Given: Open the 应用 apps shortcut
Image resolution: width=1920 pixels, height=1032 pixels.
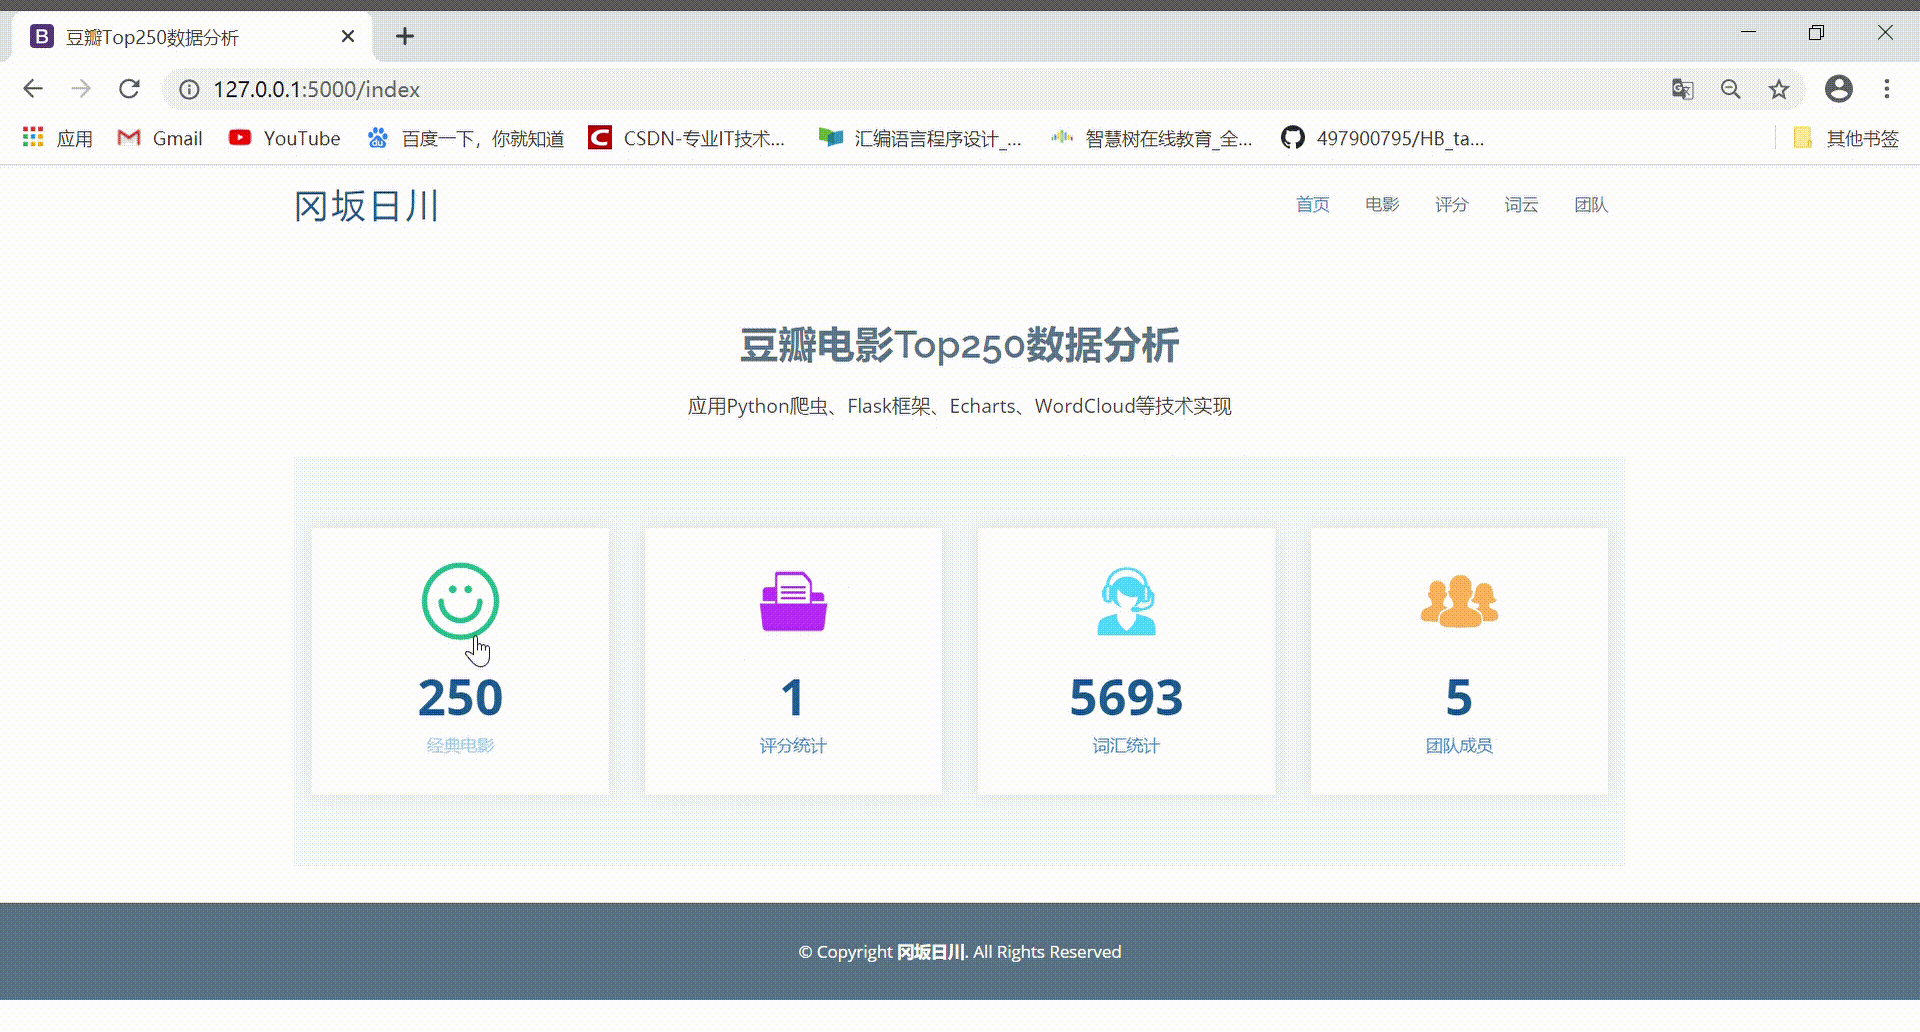Looking at the screenshot, I should (58, 138).
